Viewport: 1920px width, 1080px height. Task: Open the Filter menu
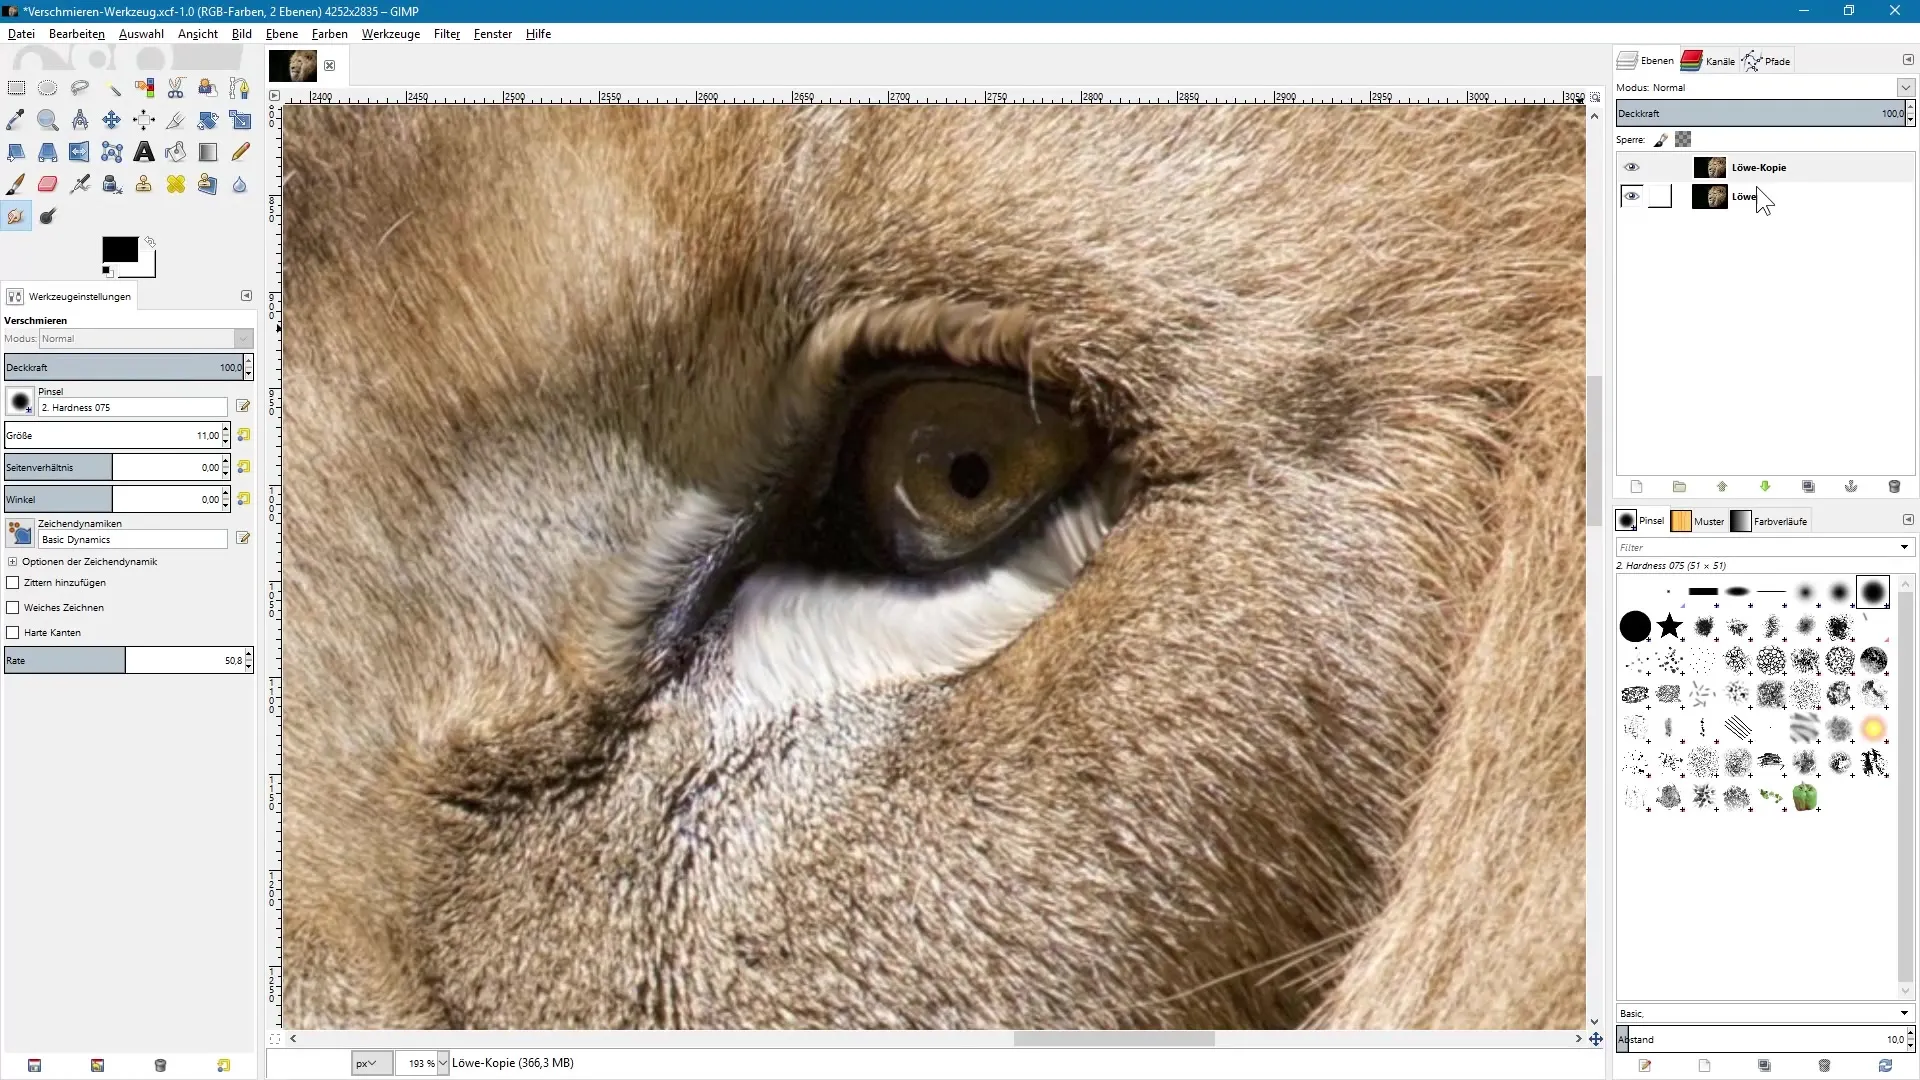click(x=446, y=34)
